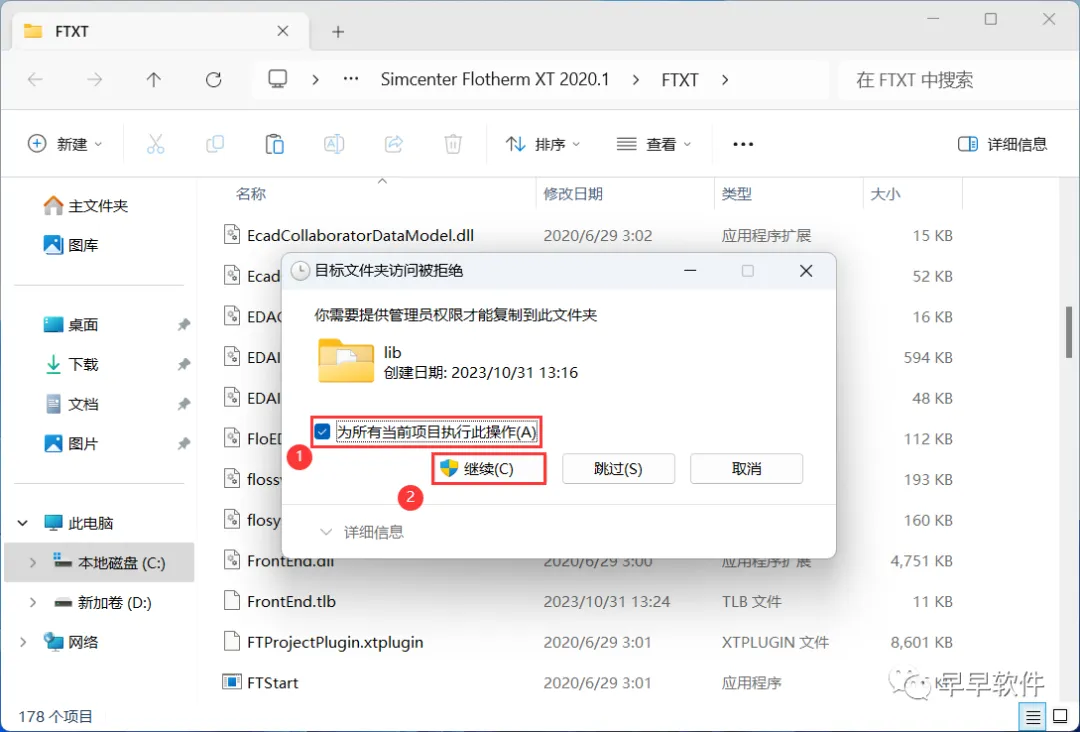Click the 取消 button
The image size is (1080, 732).
tap(747, 469)
